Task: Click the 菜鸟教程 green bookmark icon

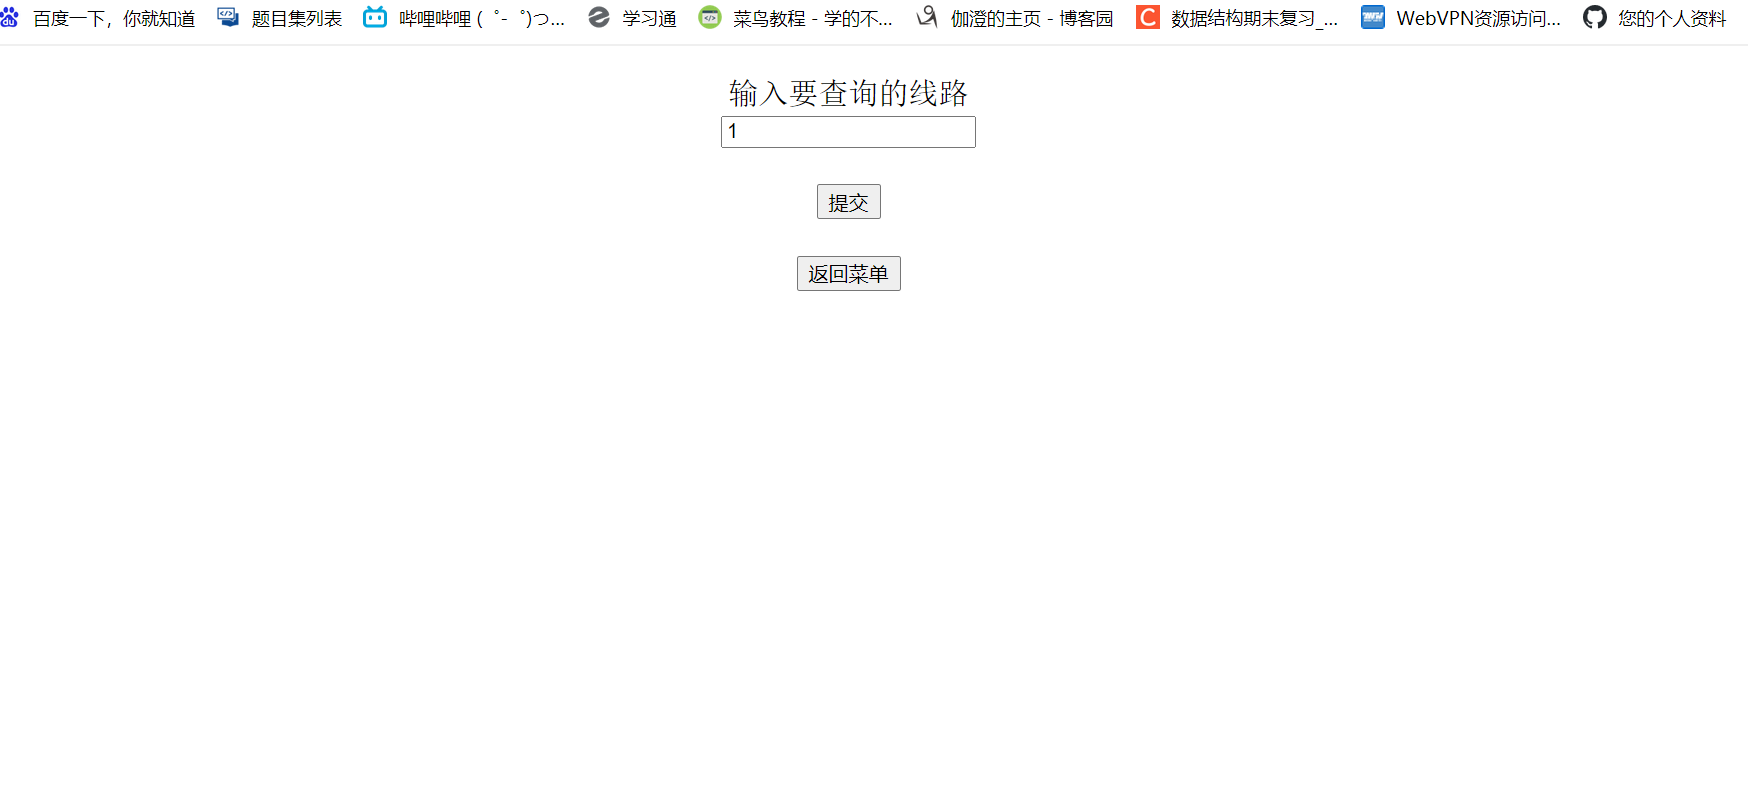Action: pyautogui.click(x=710, y=17)
